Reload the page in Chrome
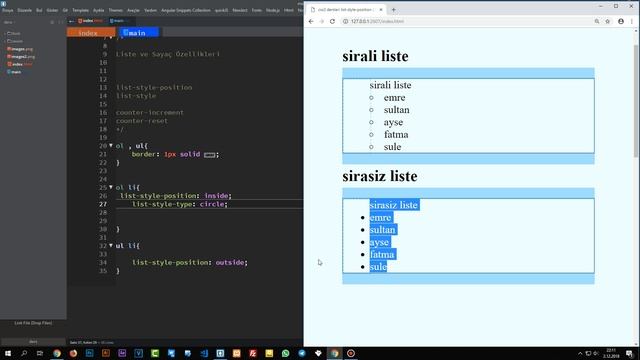Screen dimensions: 640x360 (x=332, y=21)
